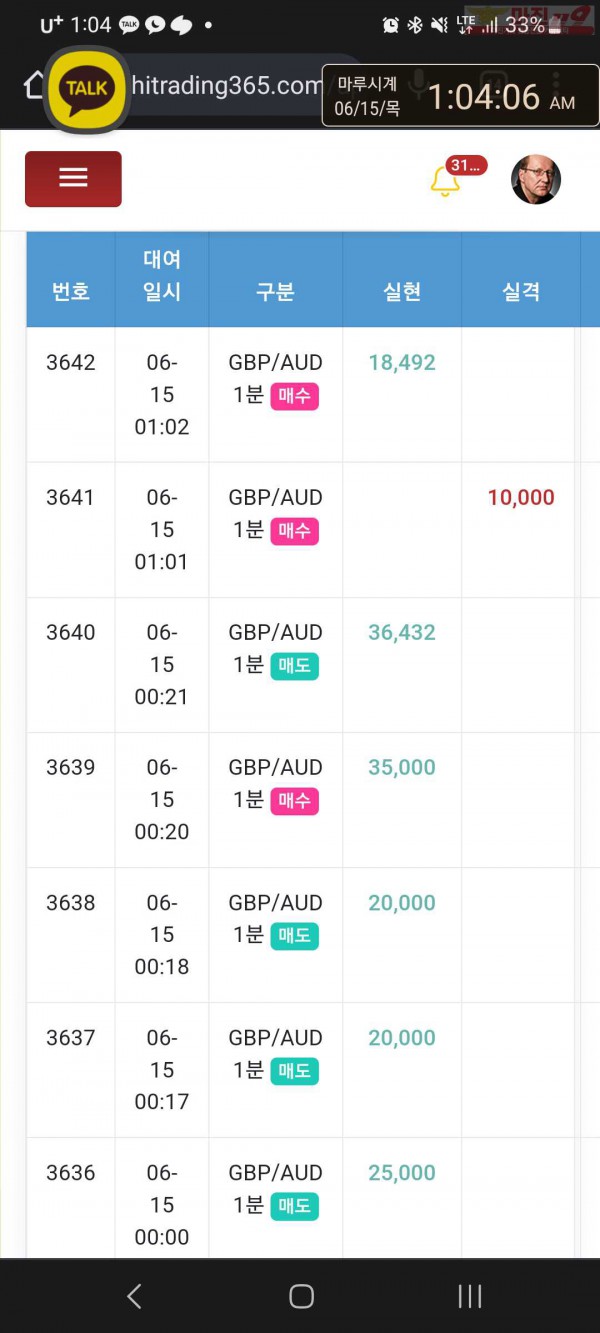Tap the yellow notification bell icon
The width and height of the screenshot is (600, 1333).
[x=445, y=181]
